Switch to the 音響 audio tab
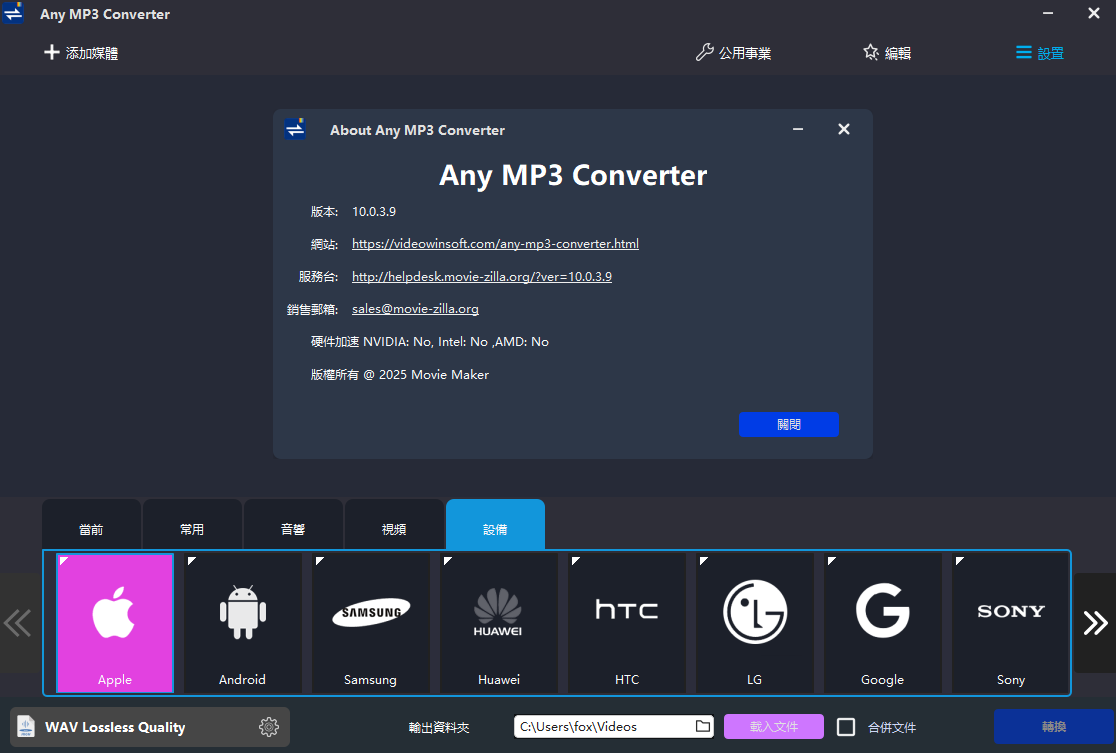Image resolution: width=1116 pixels, height=753 pixels. (293, 529)
